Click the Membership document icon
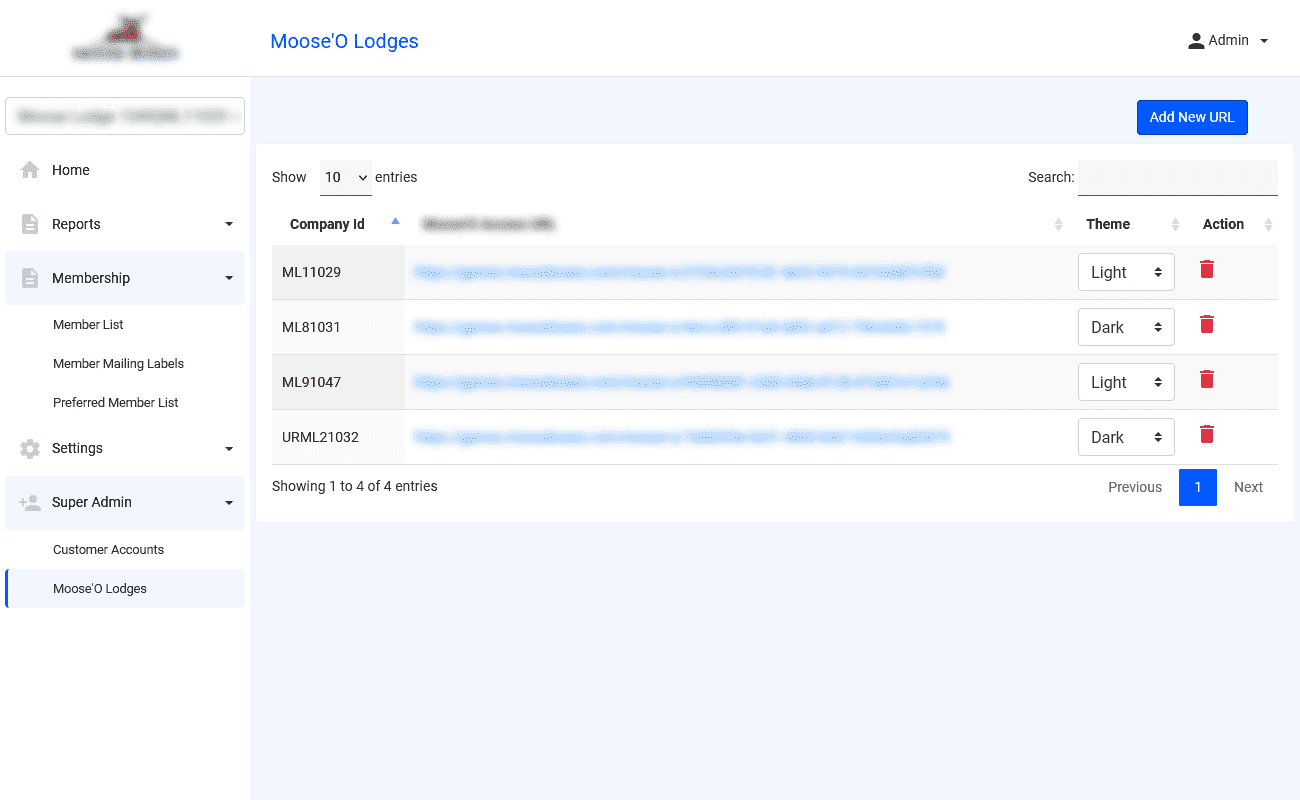The height and width of the screenshot is (800, 1300). point(30,278)
